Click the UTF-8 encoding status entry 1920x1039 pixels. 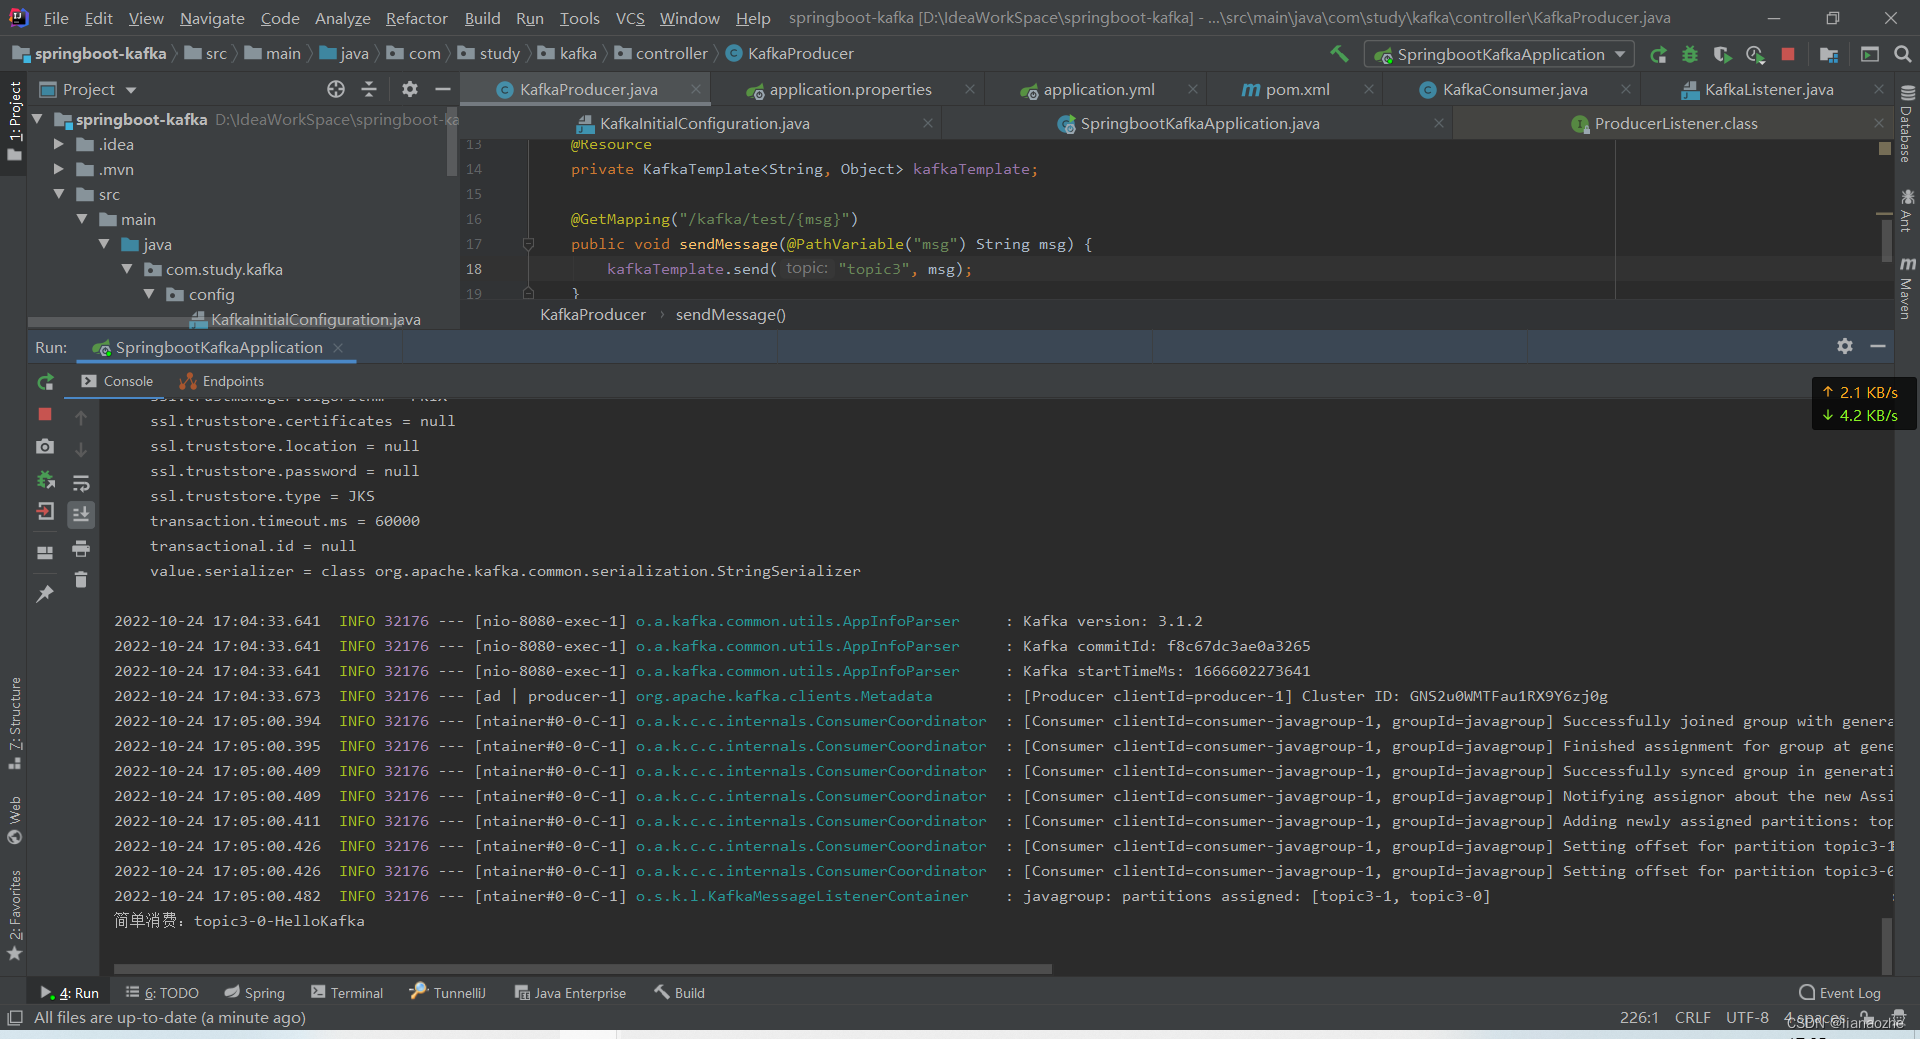pyautogui.click(x=1747, y=1017)
